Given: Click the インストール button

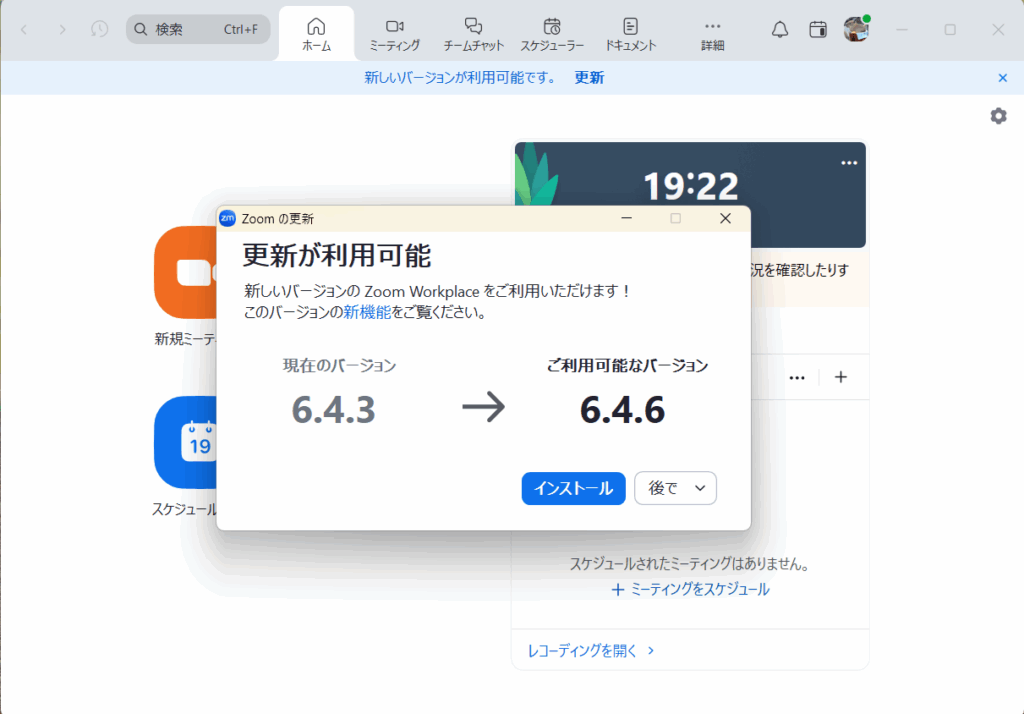Looking at the screenshot, I should point(573,488).
